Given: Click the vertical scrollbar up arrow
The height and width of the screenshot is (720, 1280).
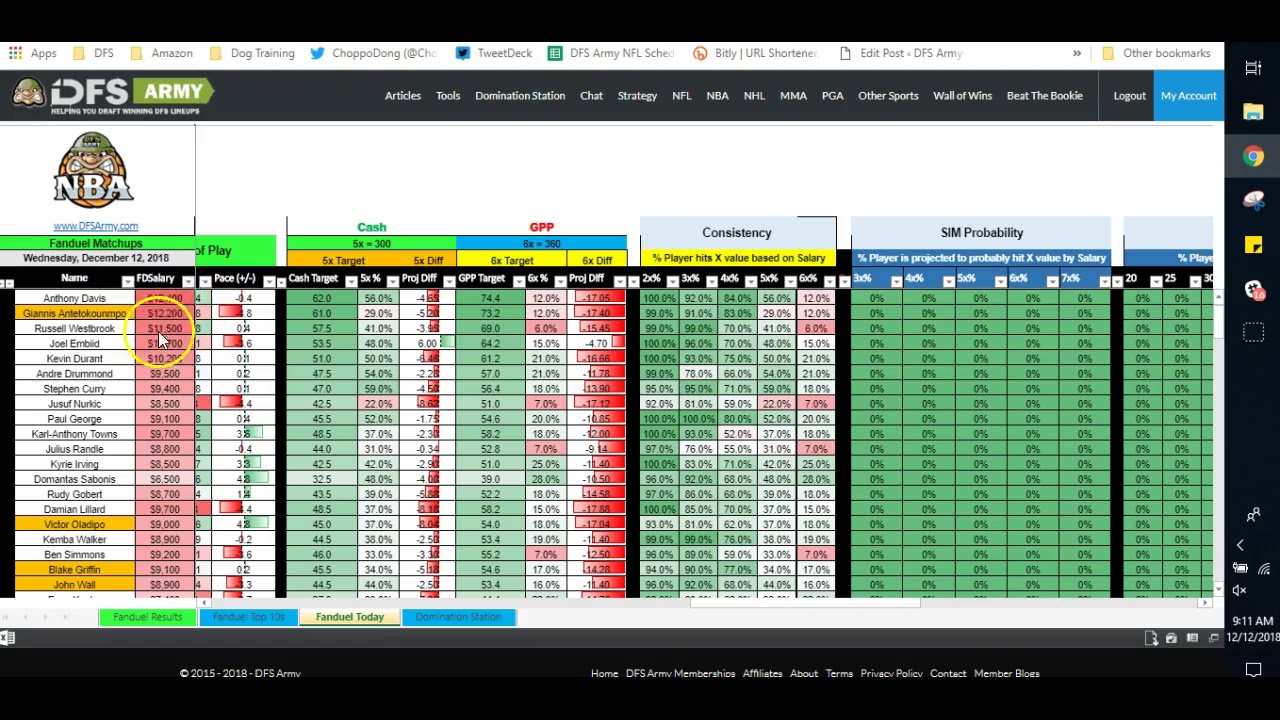Looking at the screenshot, I should point(1219,298).
